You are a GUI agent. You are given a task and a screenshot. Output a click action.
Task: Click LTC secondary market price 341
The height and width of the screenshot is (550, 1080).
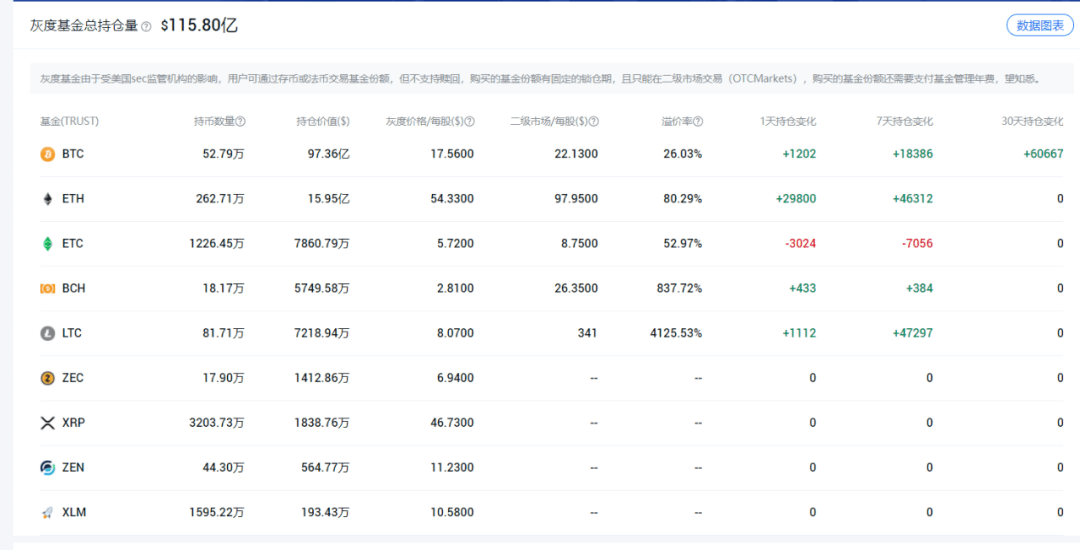[588, 332]
